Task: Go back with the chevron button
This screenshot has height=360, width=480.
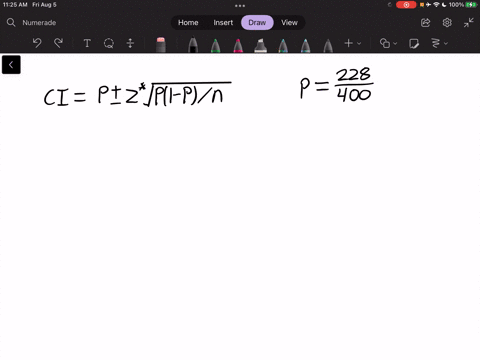Action: click(11, 65)
